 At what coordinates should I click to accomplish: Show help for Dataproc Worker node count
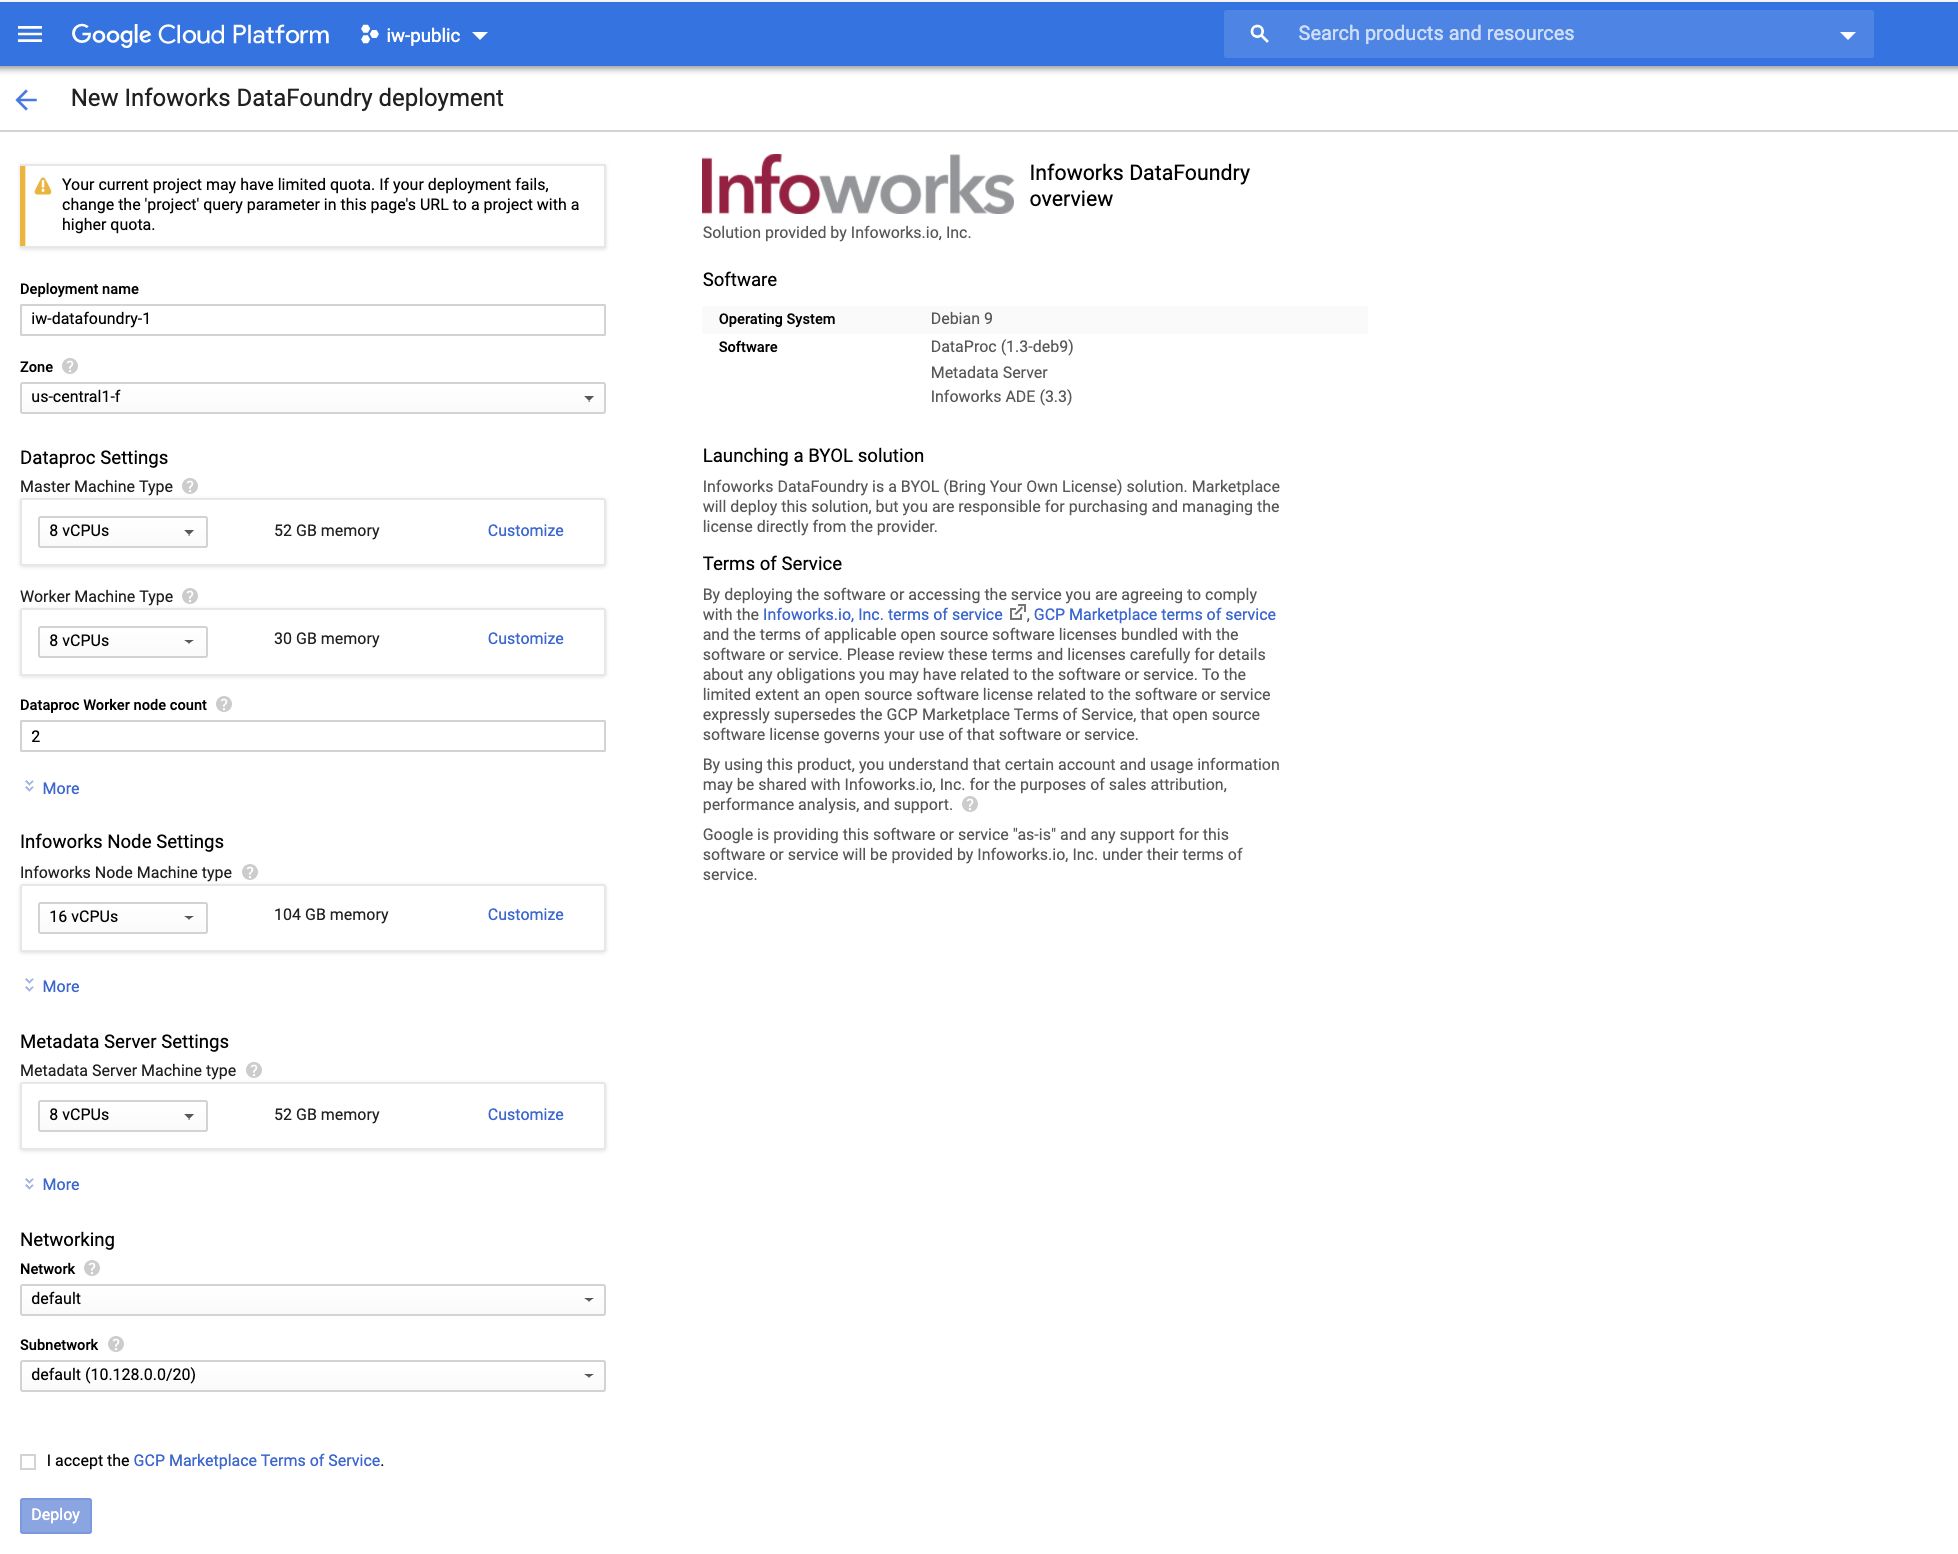pyautogui.click(x=224, y=704)
